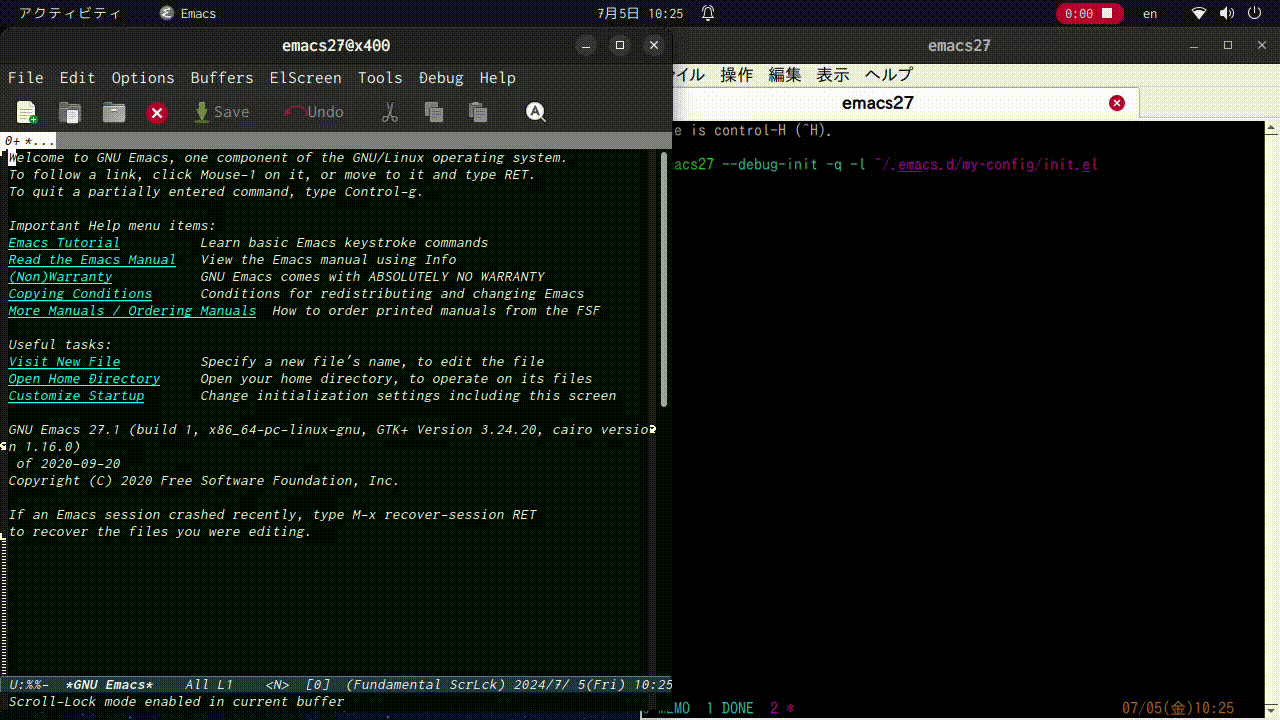The height and width of the screenshot is (720, 1280).
Task: Open the Buffers menu
Action: 222,78
